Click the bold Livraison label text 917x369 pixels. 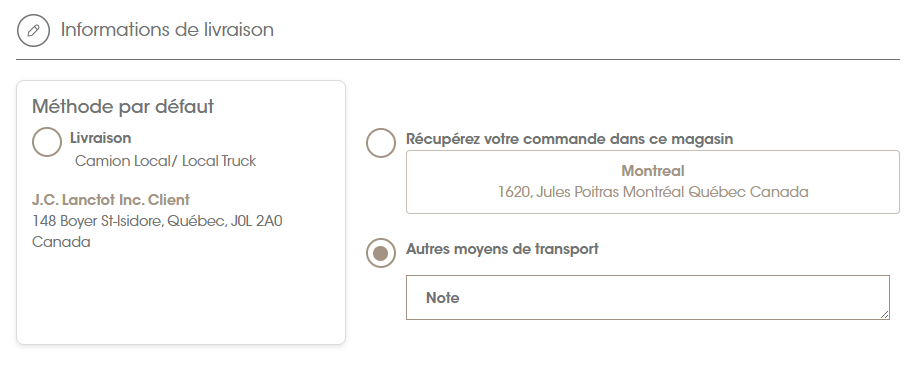point(101,138)
